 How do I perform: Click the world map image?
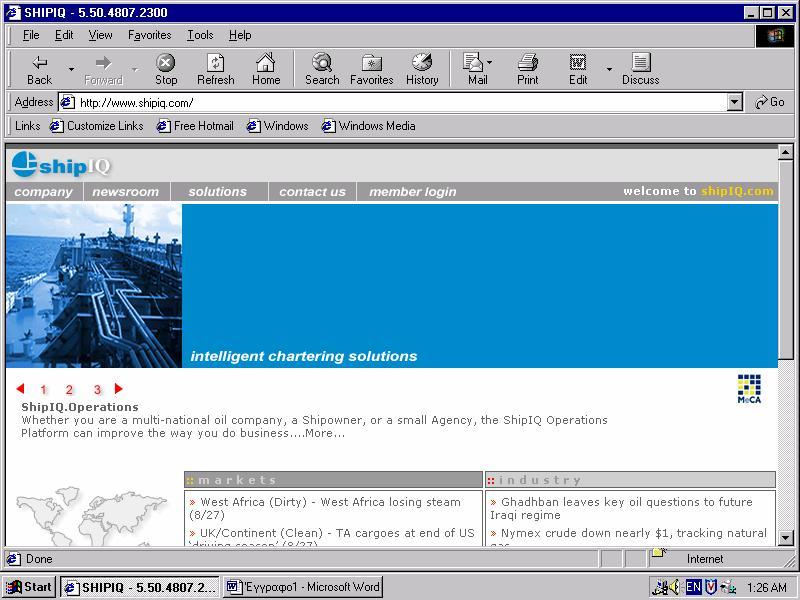[92, 515]
